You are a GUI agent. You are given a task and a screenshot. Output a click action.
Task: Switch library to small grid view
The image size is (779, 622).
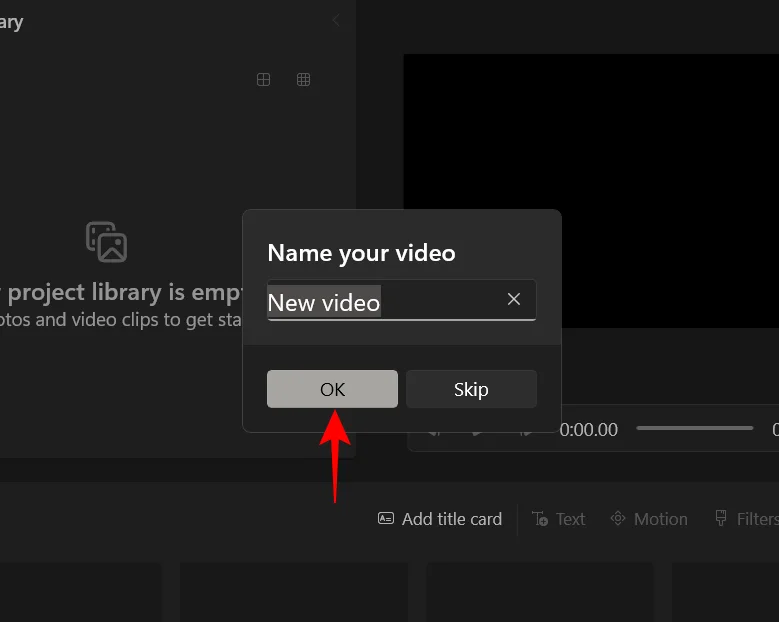point(303,79)
